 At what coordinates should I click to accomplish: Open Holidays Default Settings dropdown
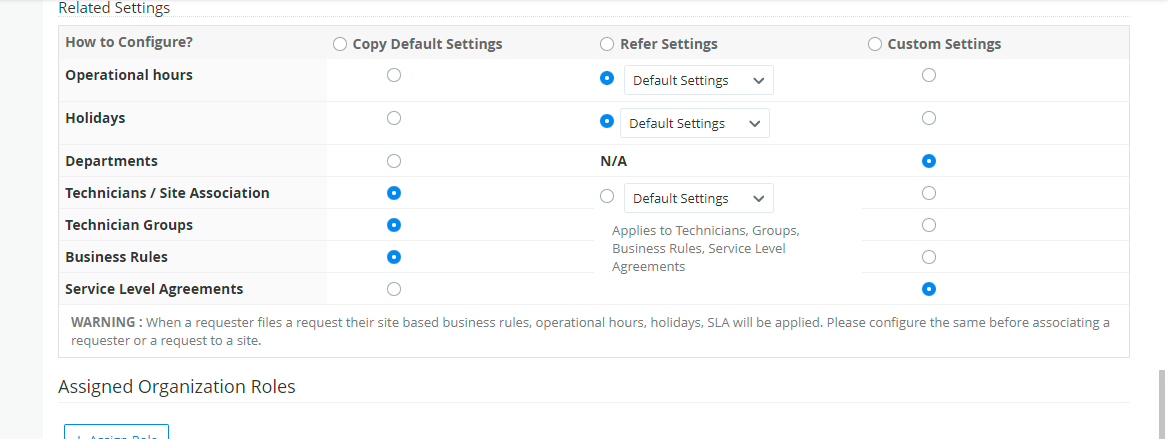(694, 123)
